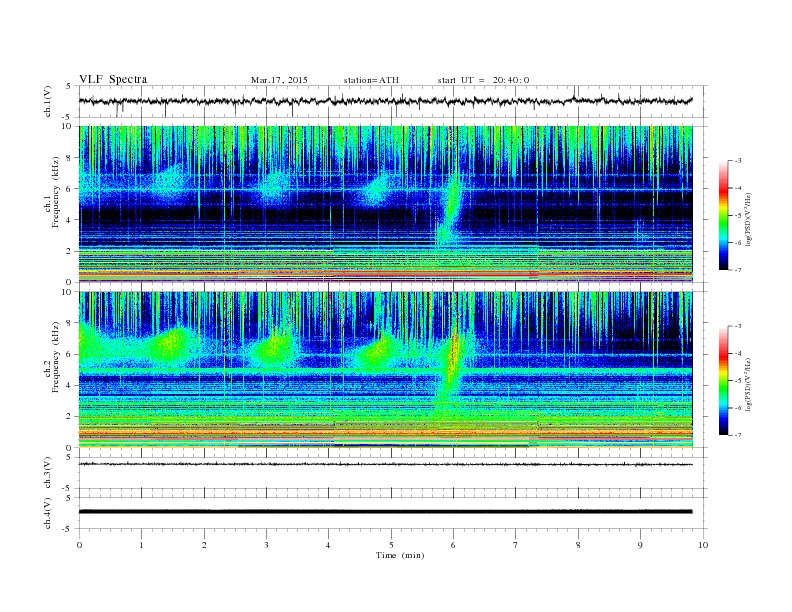
Task: Select the "start UT = 20:40:0" header text
Action: point(483,80)
